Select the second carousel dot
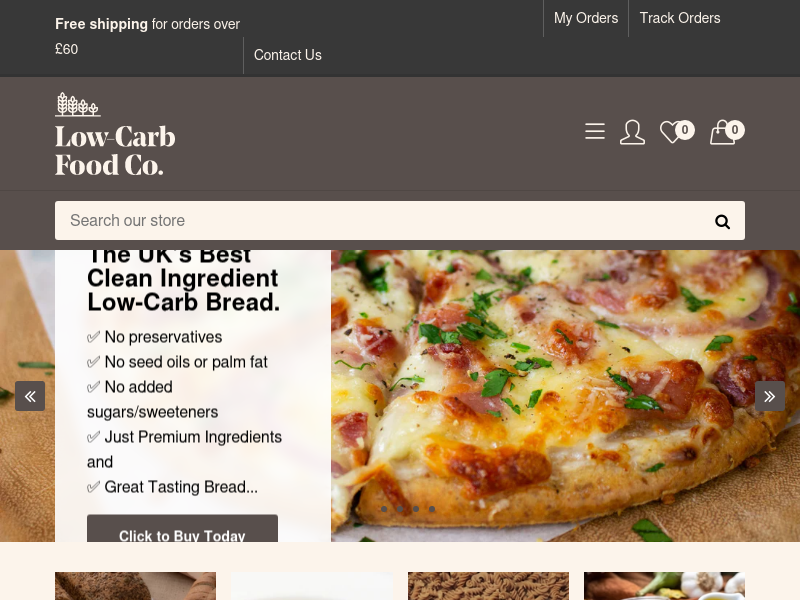Image resolution: width=800 pixels, height=600 pixels. (400, 509)
